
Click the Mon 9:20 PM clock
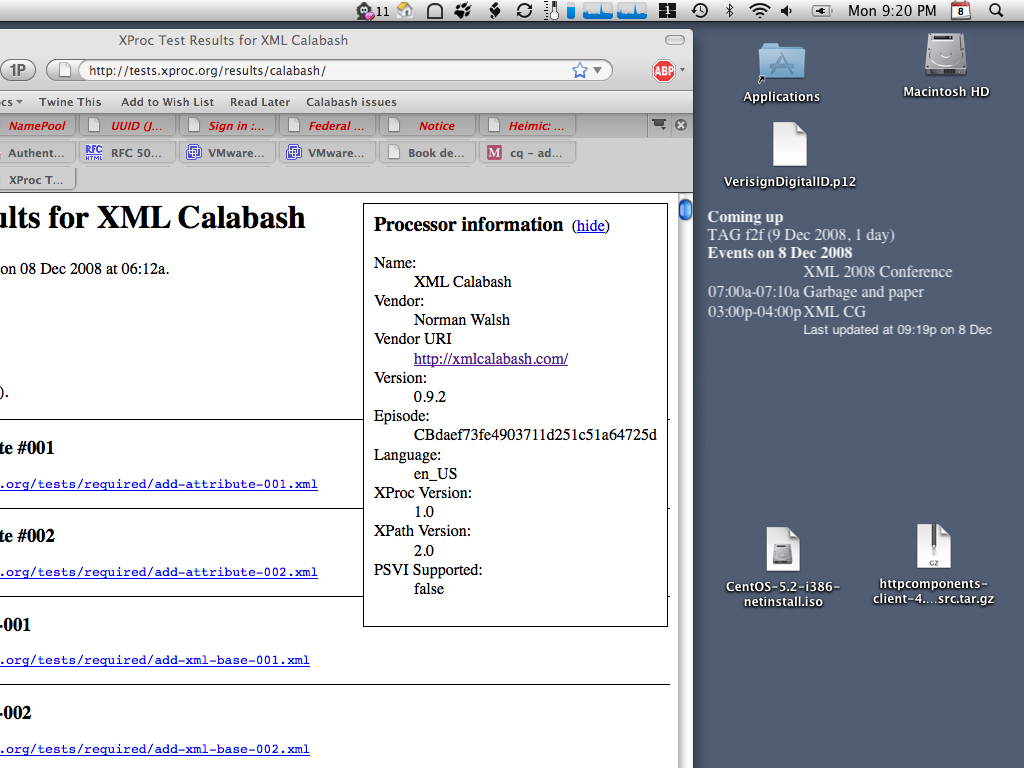tap(892, 10)
